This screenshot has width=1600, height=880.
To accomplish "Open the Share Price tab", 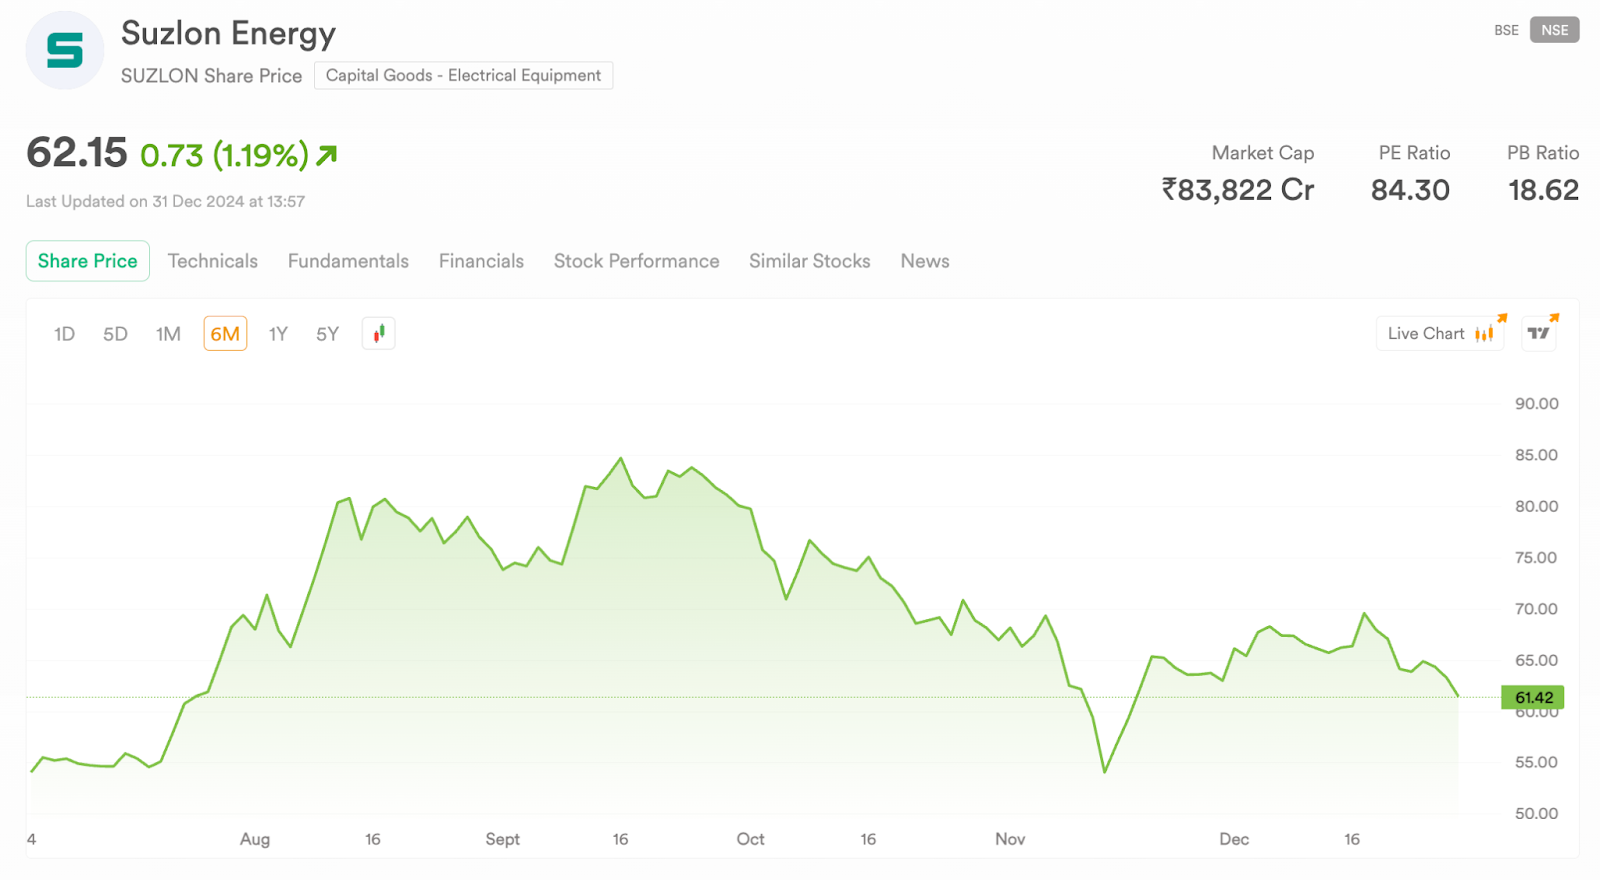I will pos(88,261).
